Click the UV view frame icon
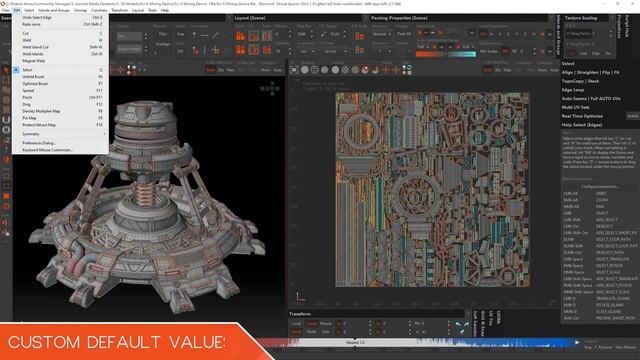The height and width of the screenshot is (360, 640). coord(294,70)
